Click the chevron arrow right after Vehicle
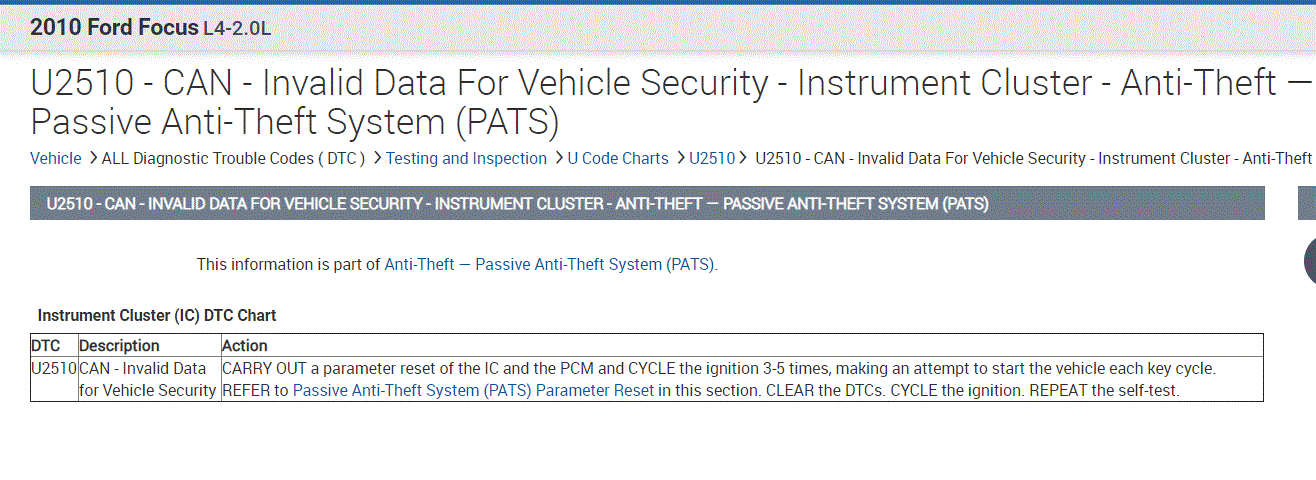This screenshot has width=1316, height=480. pos(92,158)
